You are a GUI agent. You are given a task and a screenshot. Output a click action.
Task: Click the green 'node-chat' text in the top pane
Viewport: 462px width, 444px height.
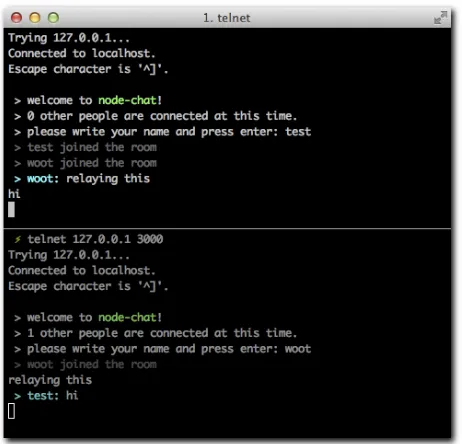(127, 100)
